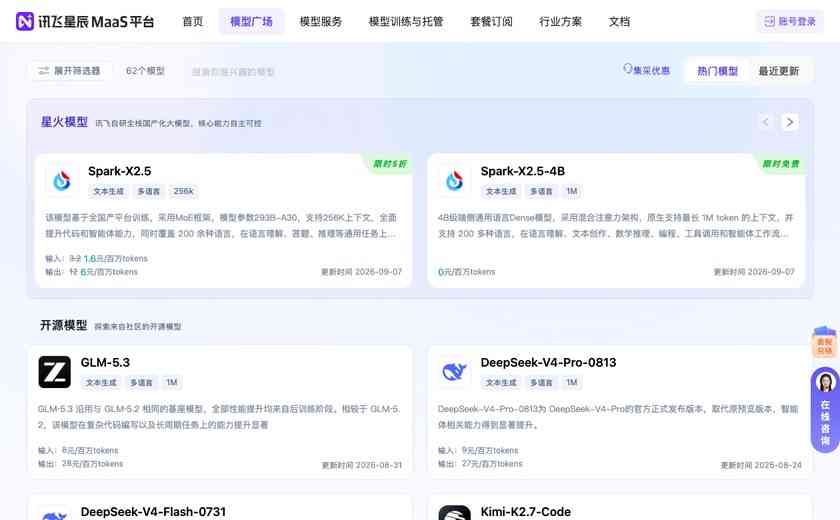The image size is (840, 520).
Task: Expand the filter panel via 展开筛选器
Action: pos(70,71)
